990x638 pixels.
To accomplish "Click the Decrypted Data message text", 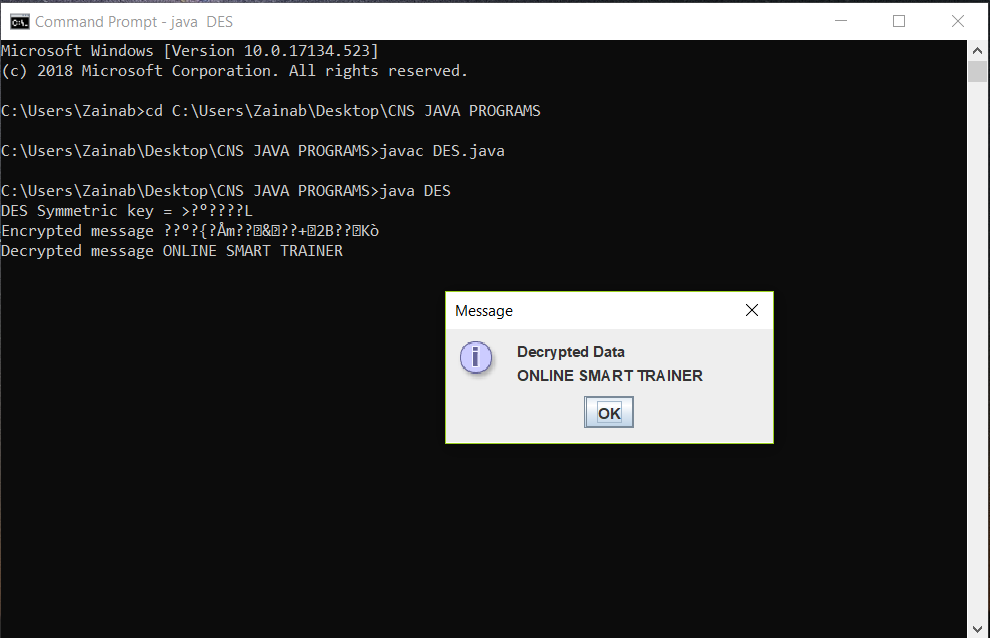I will point(571,352).
